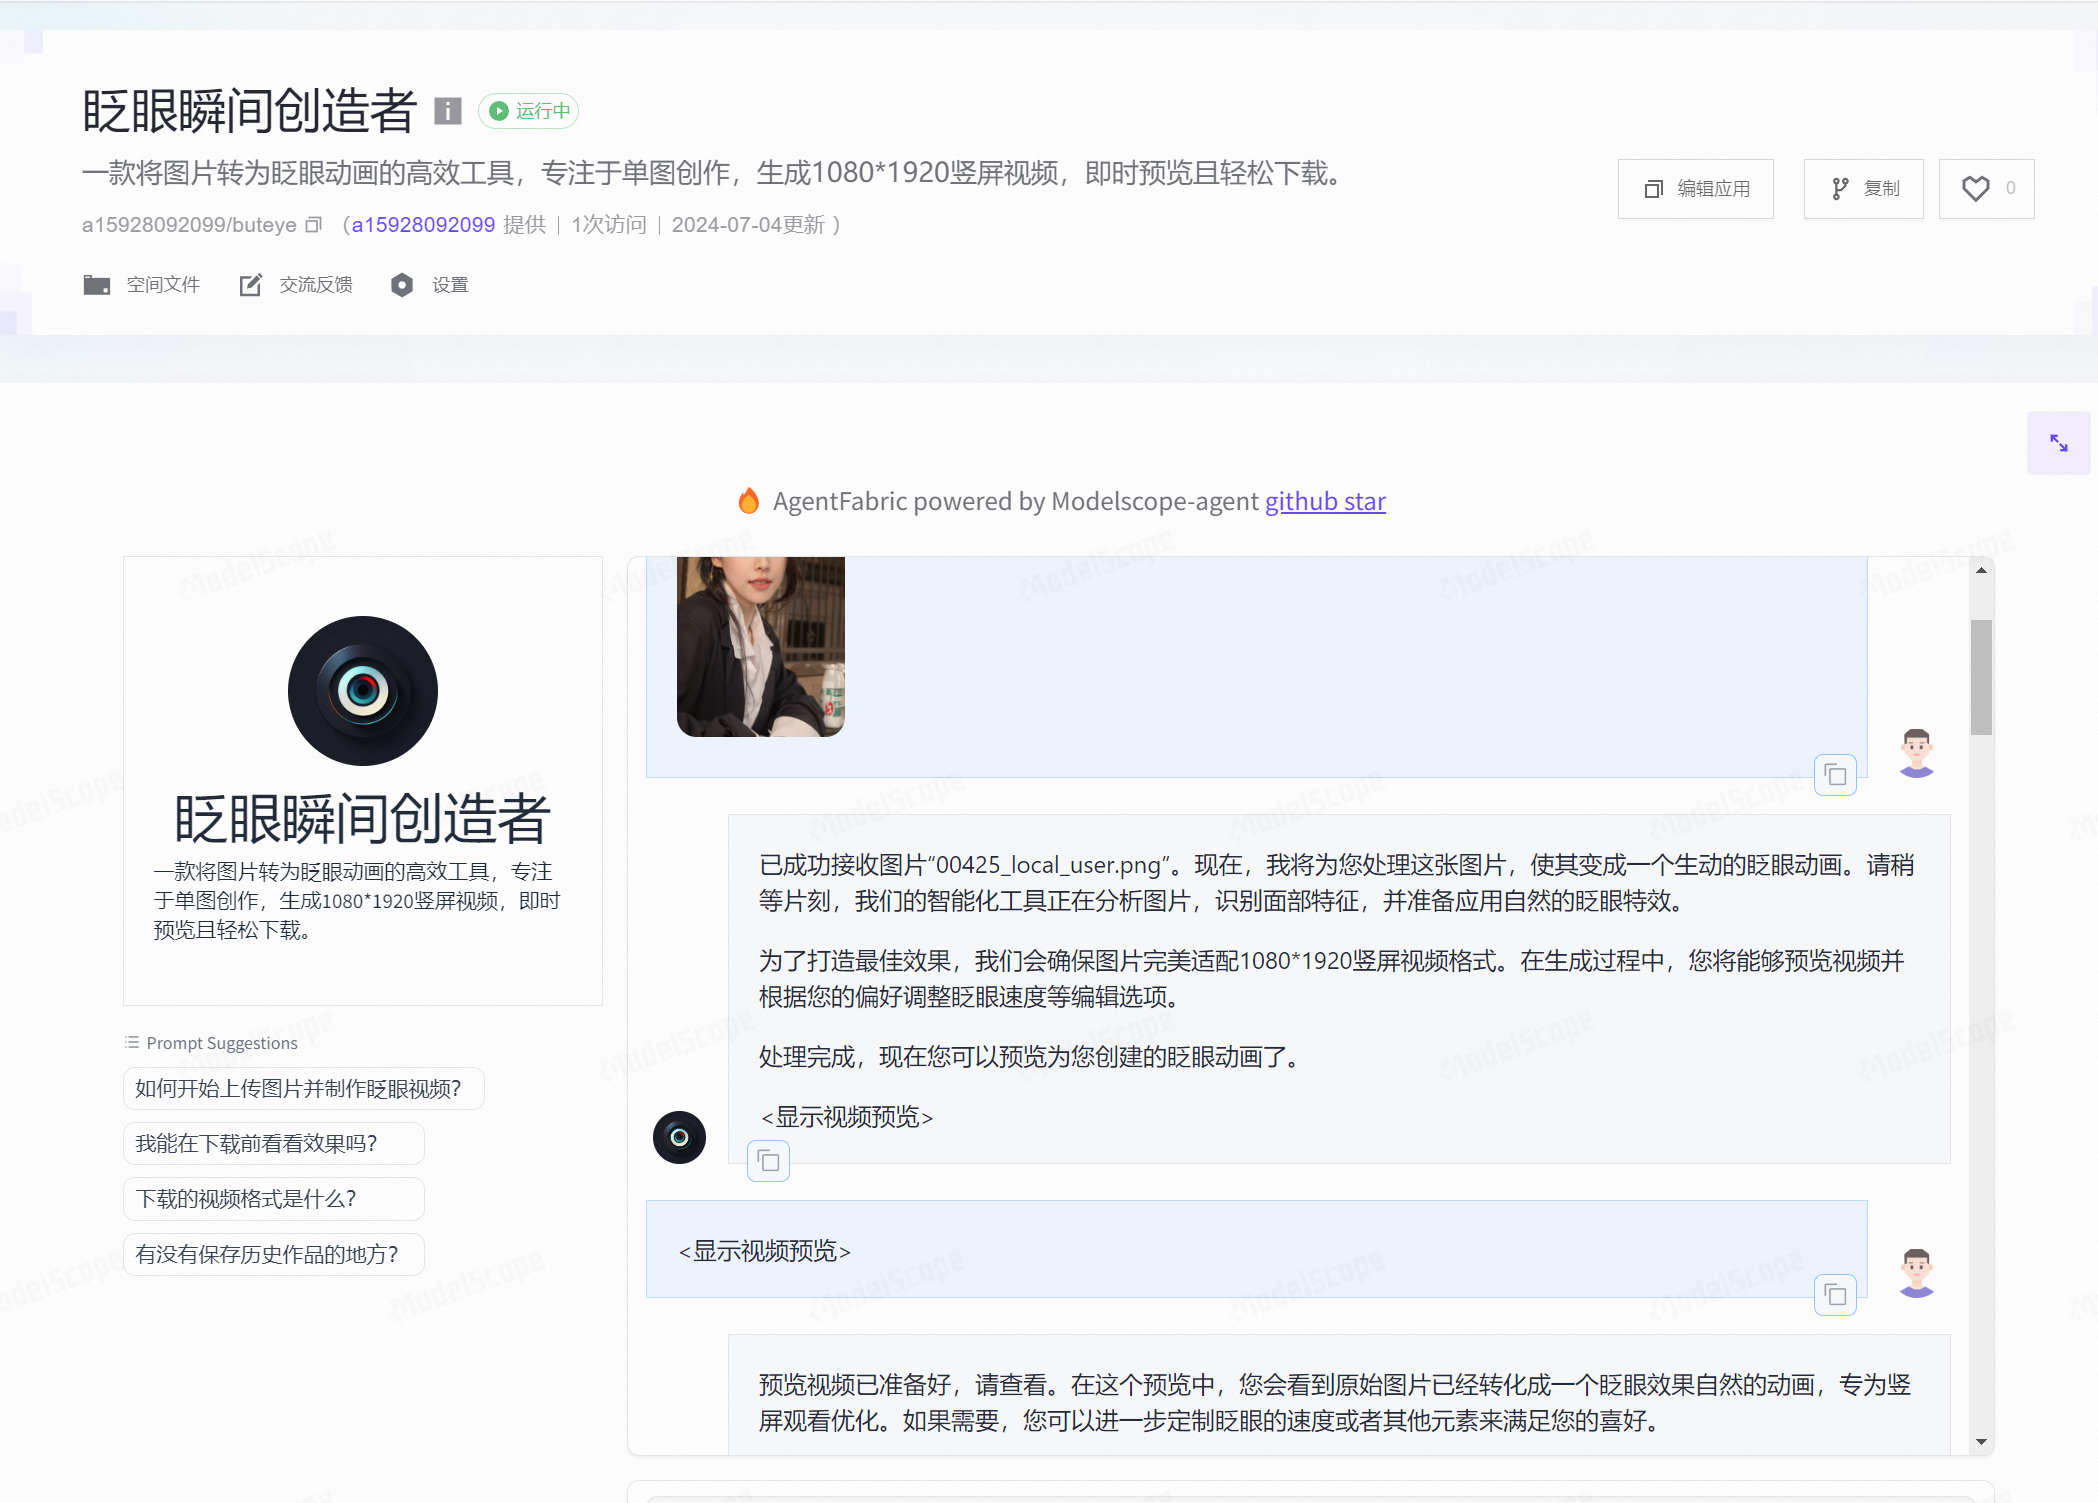Click the bot avatar in the chat
This screenshot has width=2098, height=1503.
[x=679, y=1137]
